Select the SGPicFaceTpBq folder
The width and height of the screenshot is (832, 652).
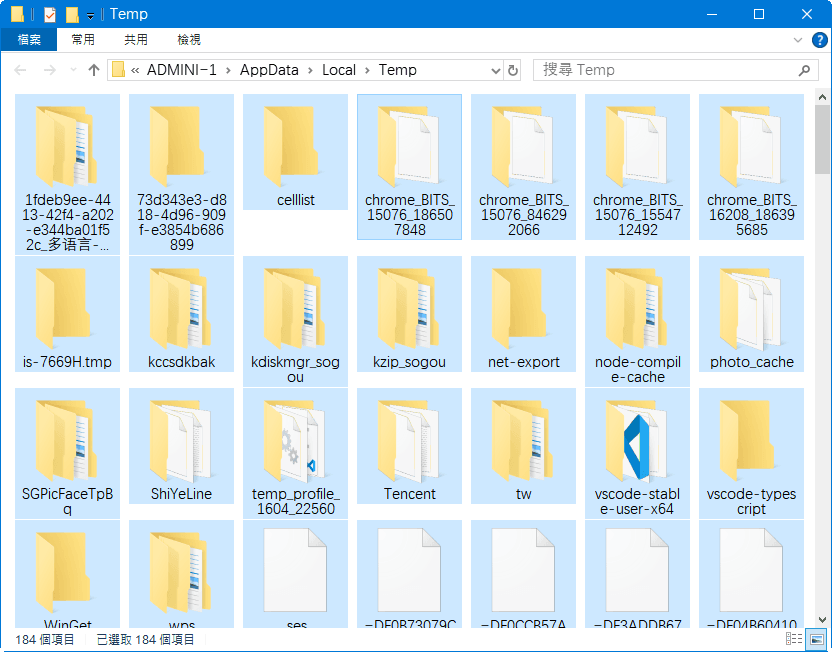[x=67, y=454]
